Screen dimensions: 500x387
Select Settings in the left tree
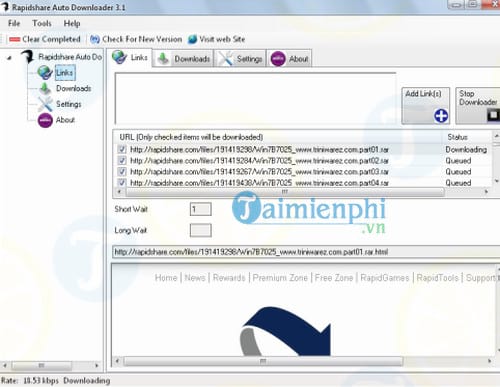(x=69, y=104)
